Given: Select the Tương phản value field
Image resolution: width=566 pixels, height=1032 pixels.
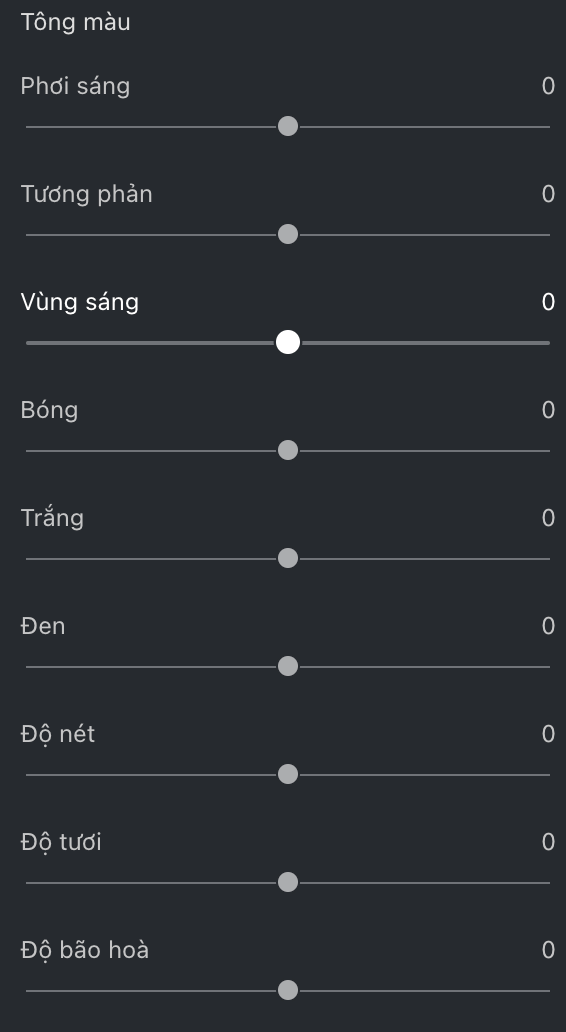Looking at the screenshot, I should point(548,194).
